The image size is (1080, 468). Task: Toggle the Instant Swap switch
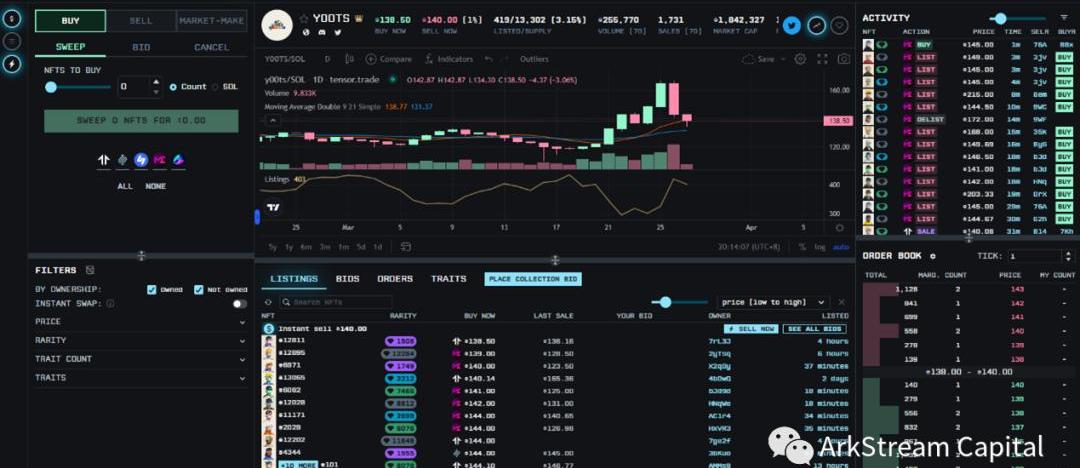[239, 303]
